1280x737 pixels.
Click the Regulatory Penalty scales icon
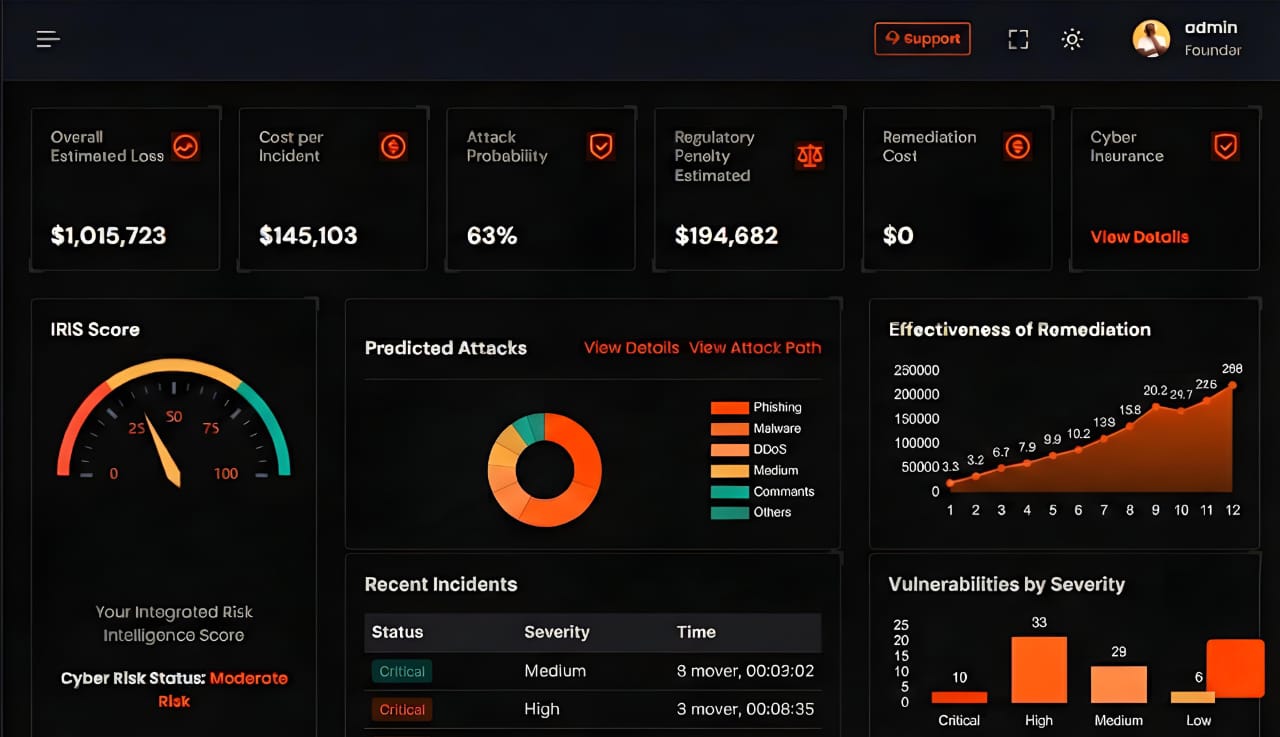[x=809, y=155]
